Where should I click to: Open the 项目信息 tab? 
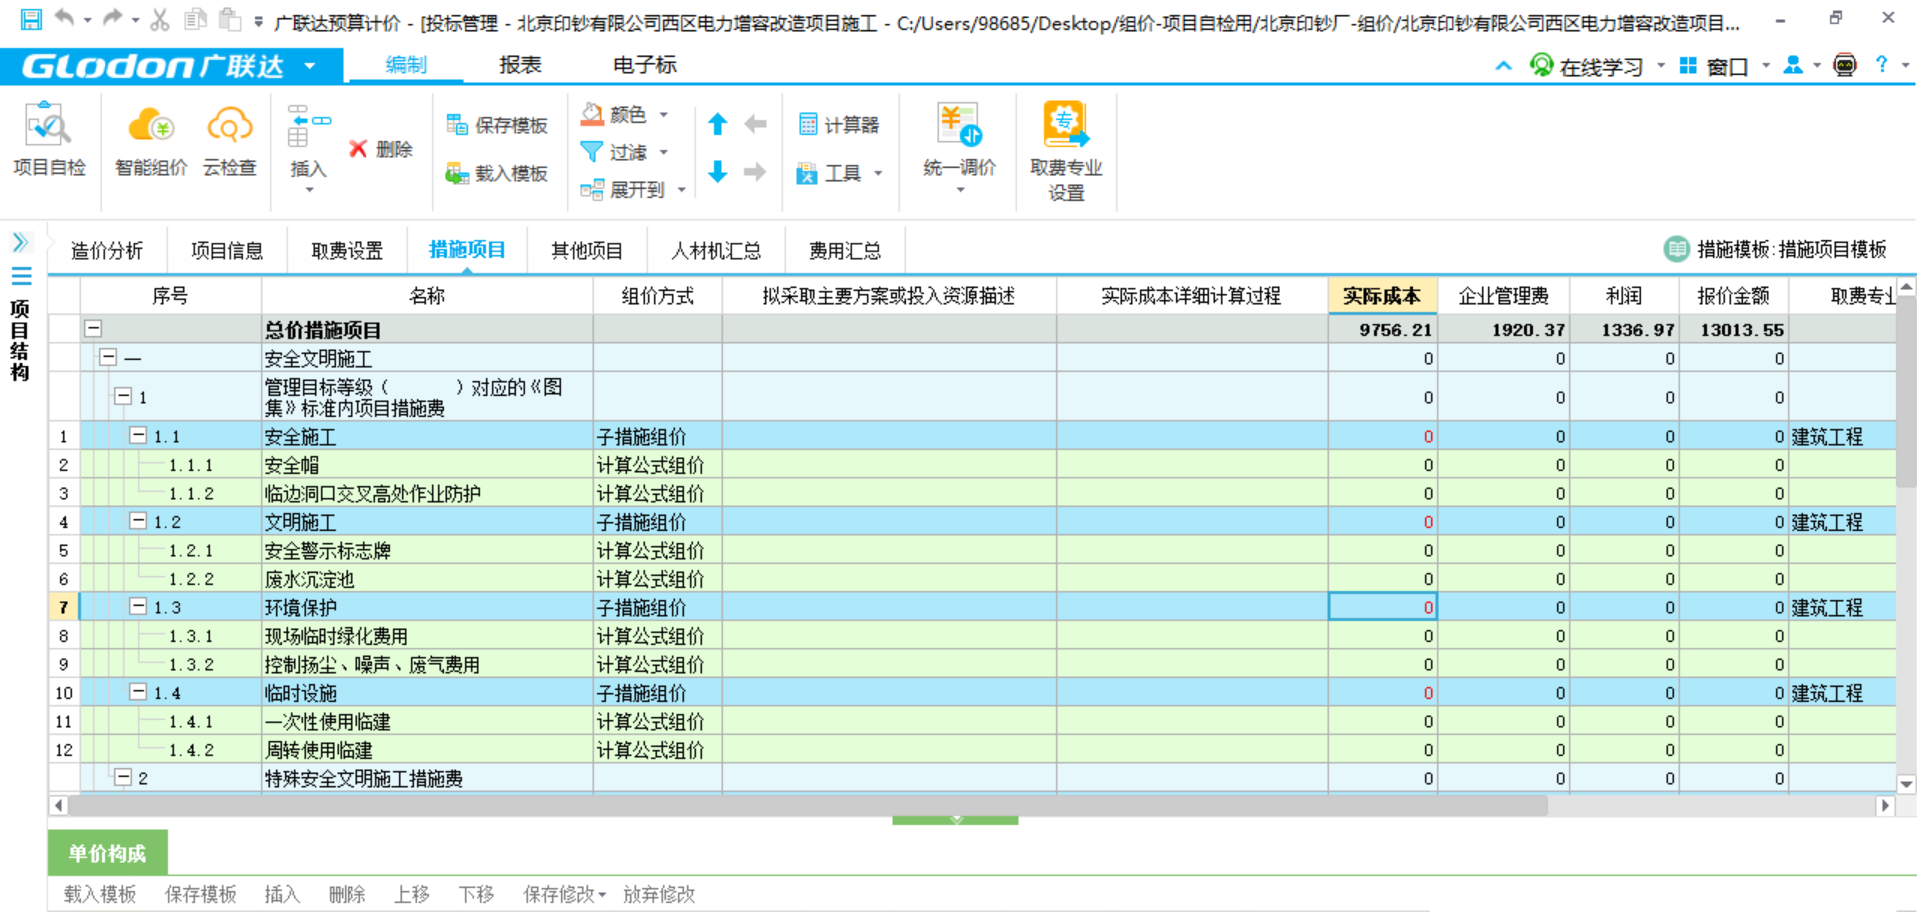227,250
